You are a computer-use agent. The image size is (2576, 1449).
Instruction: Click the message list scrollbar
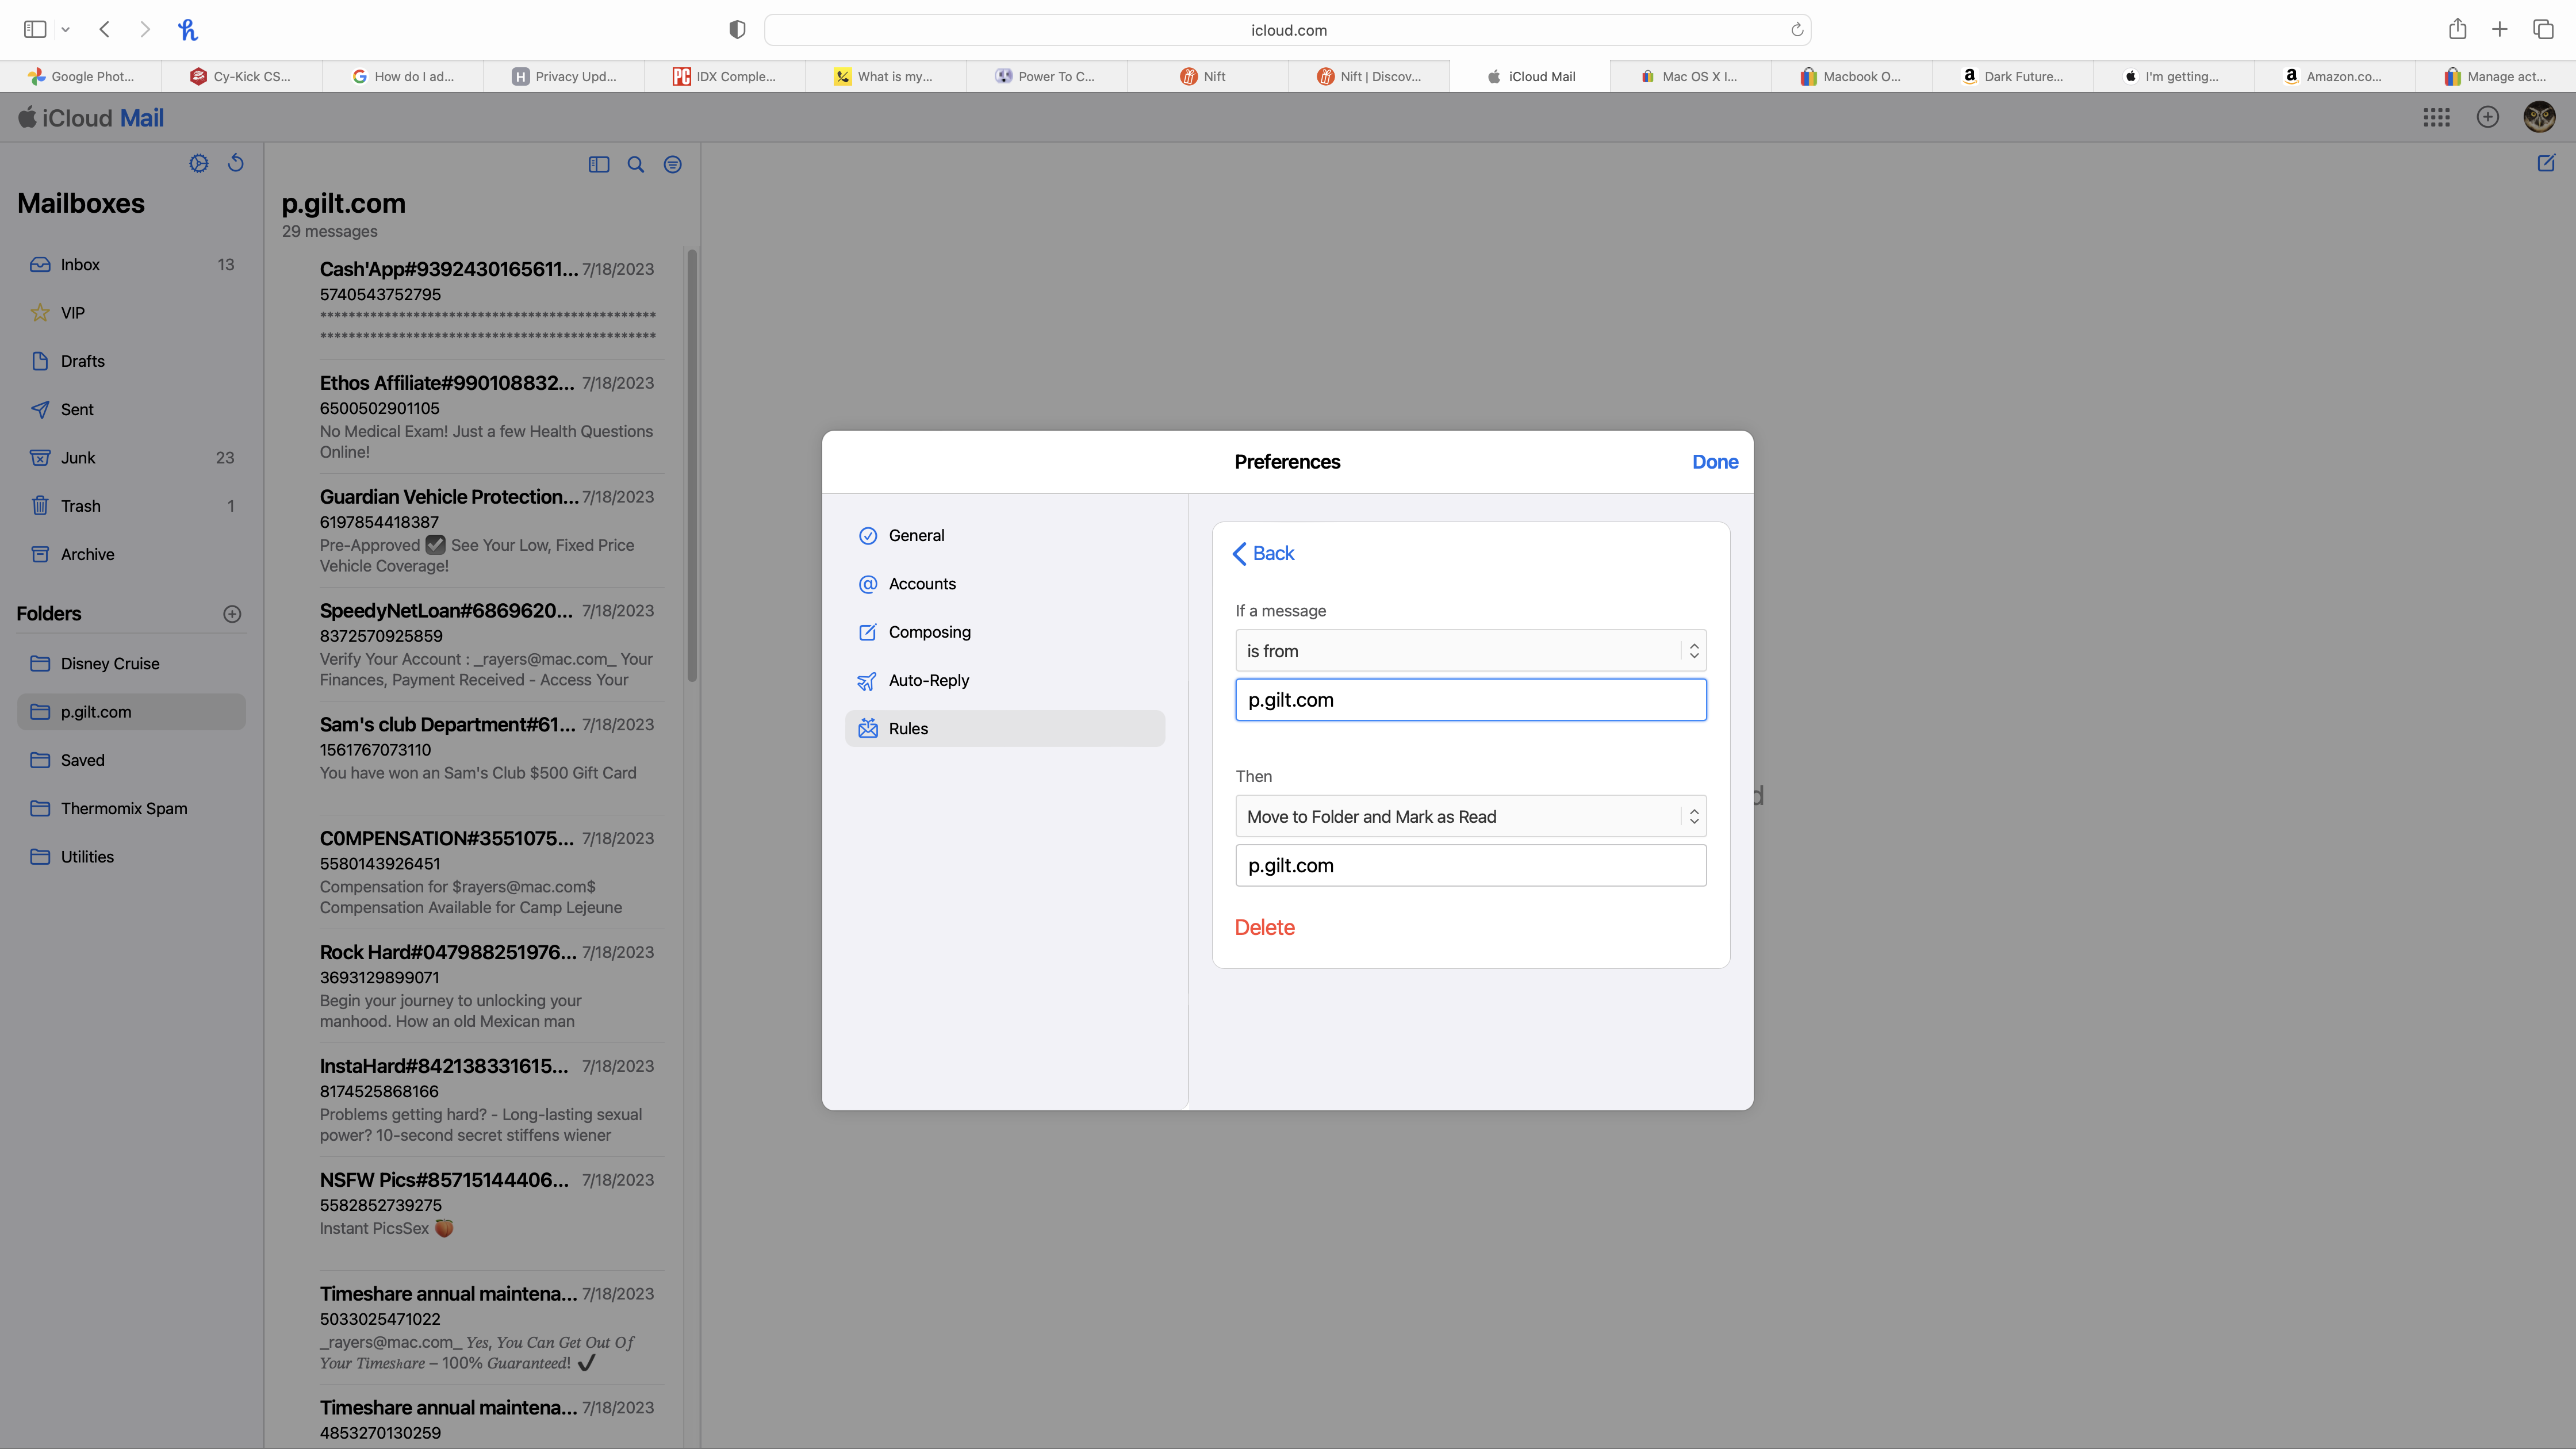[x=691, y=466]
